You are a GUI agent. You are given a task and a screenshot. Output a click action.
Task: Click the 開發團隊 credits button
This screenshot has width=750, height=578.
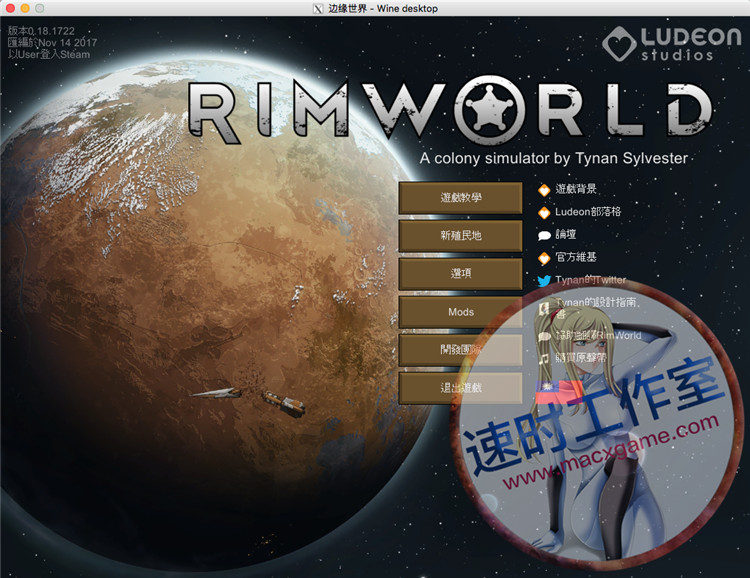pos(461,350)
